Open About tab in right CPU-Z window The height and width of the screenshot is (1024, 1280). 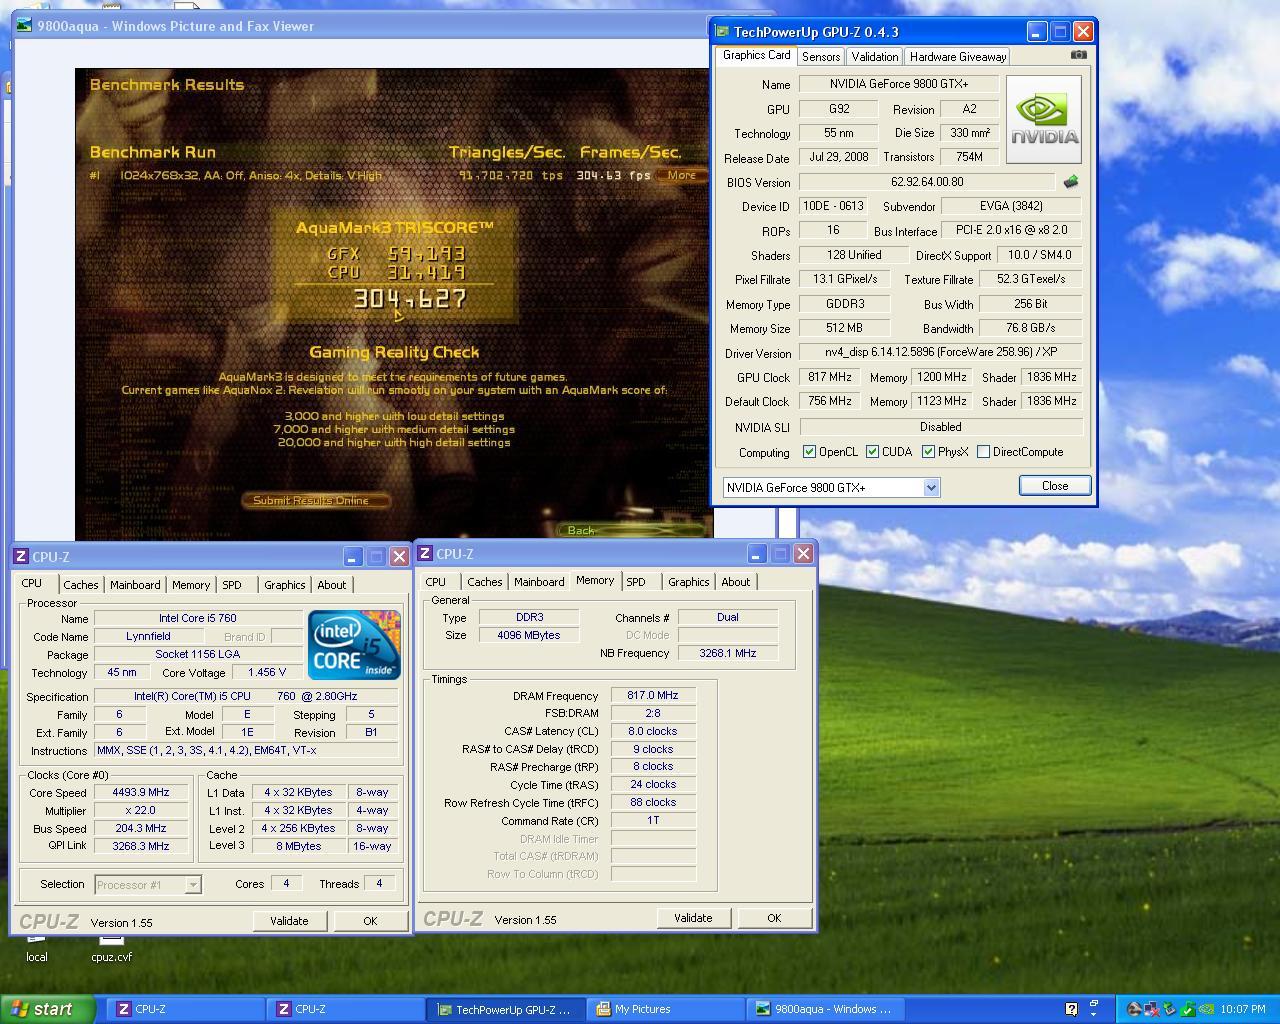coord(736,582)
